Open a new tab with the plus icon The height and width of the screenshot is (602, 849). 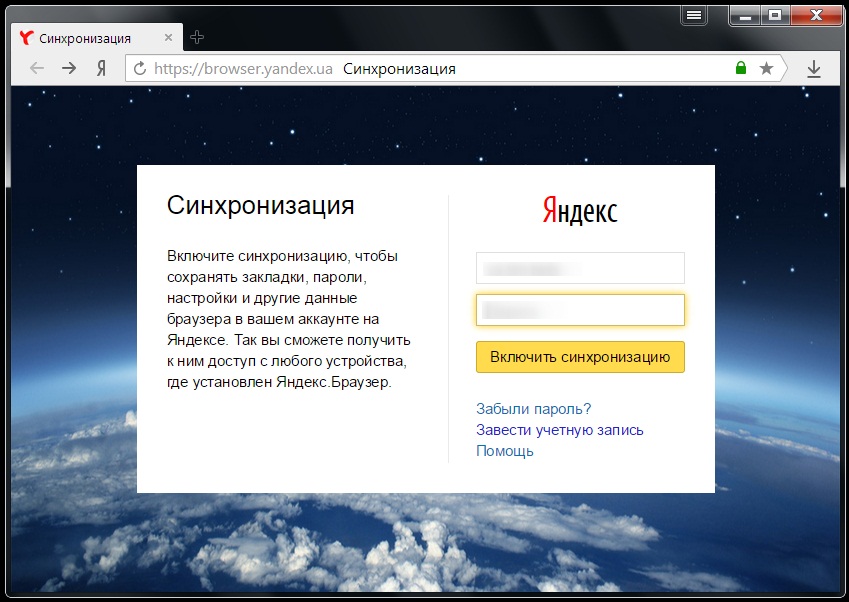tap(197, 37)
